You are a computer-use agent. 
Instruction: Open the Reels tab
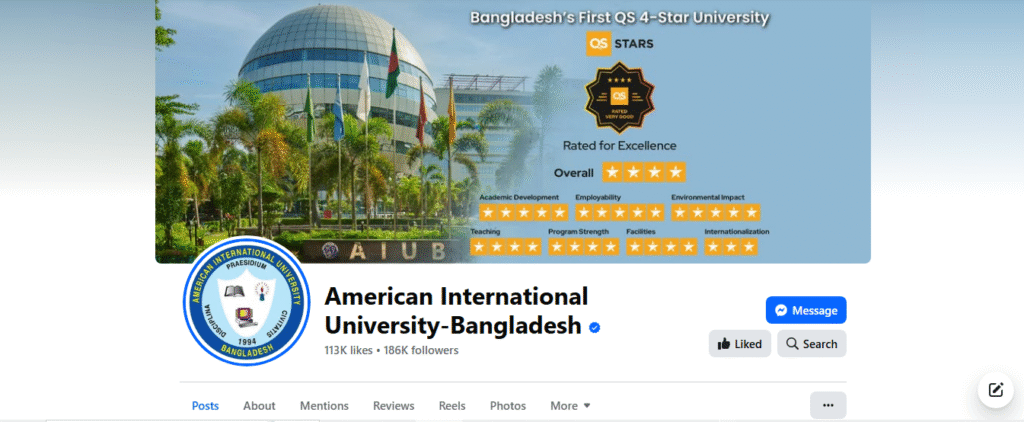(452, 406)
